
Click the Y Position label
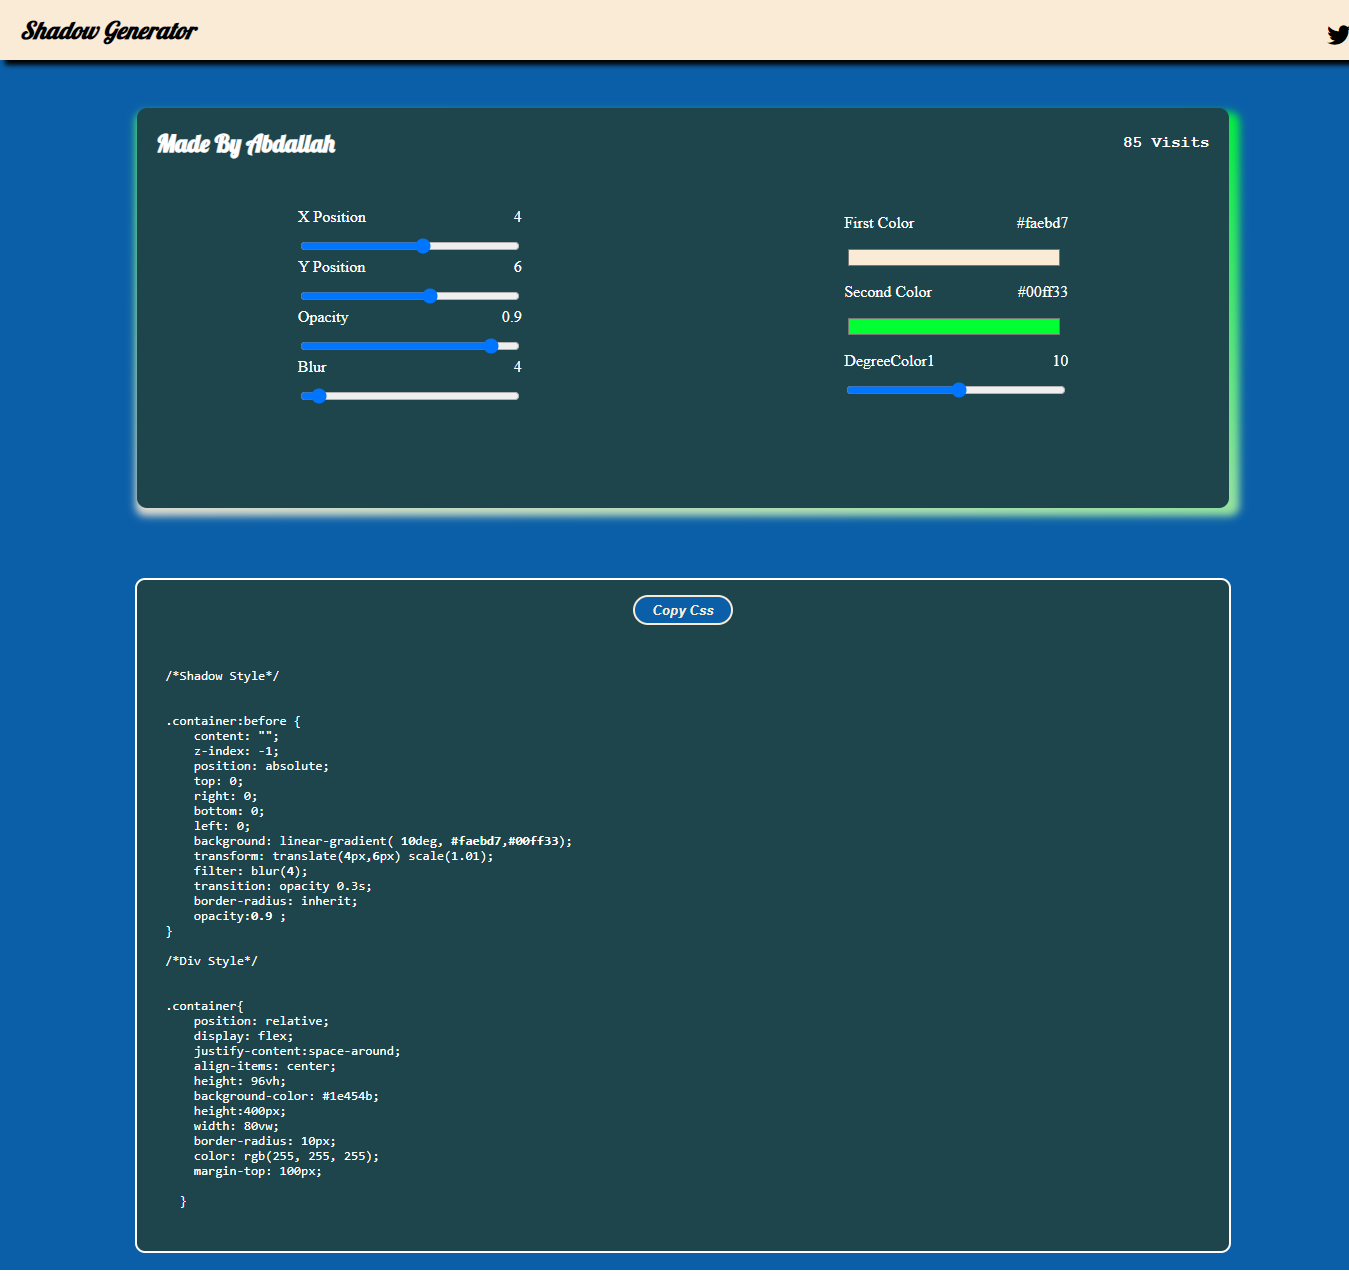[x=332, y=267]
